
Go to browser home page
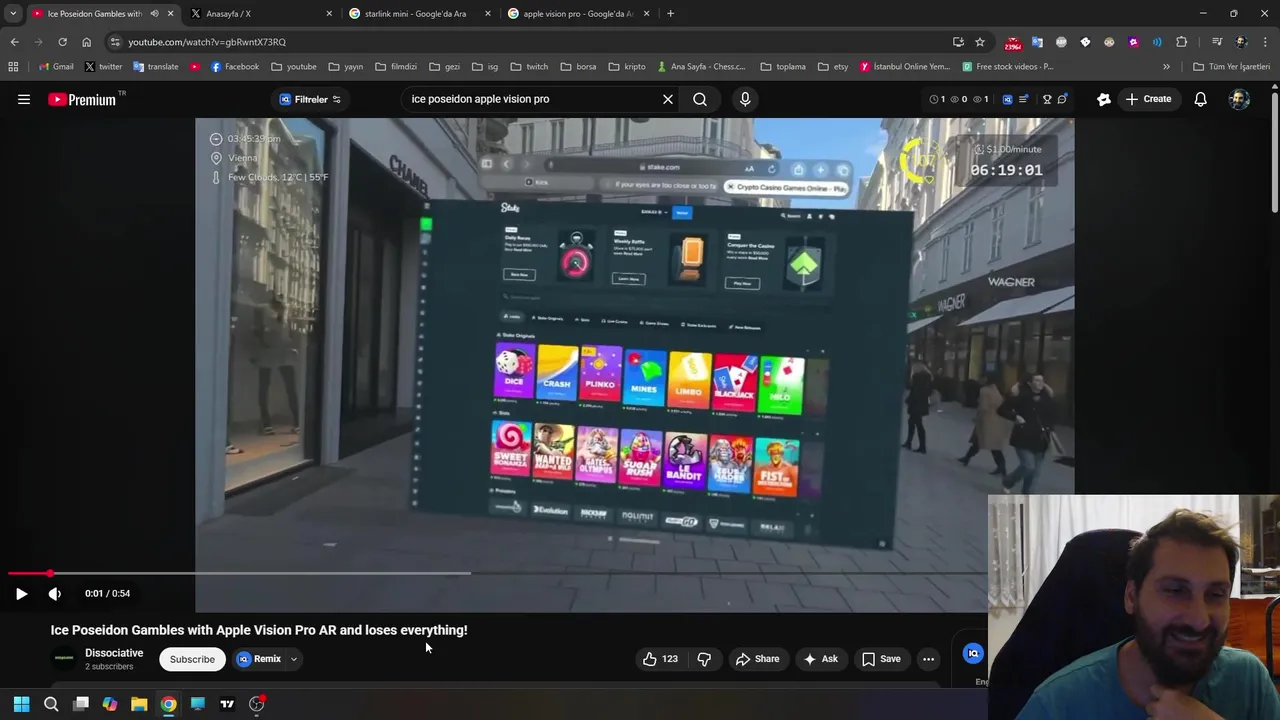tap(86, 42)
